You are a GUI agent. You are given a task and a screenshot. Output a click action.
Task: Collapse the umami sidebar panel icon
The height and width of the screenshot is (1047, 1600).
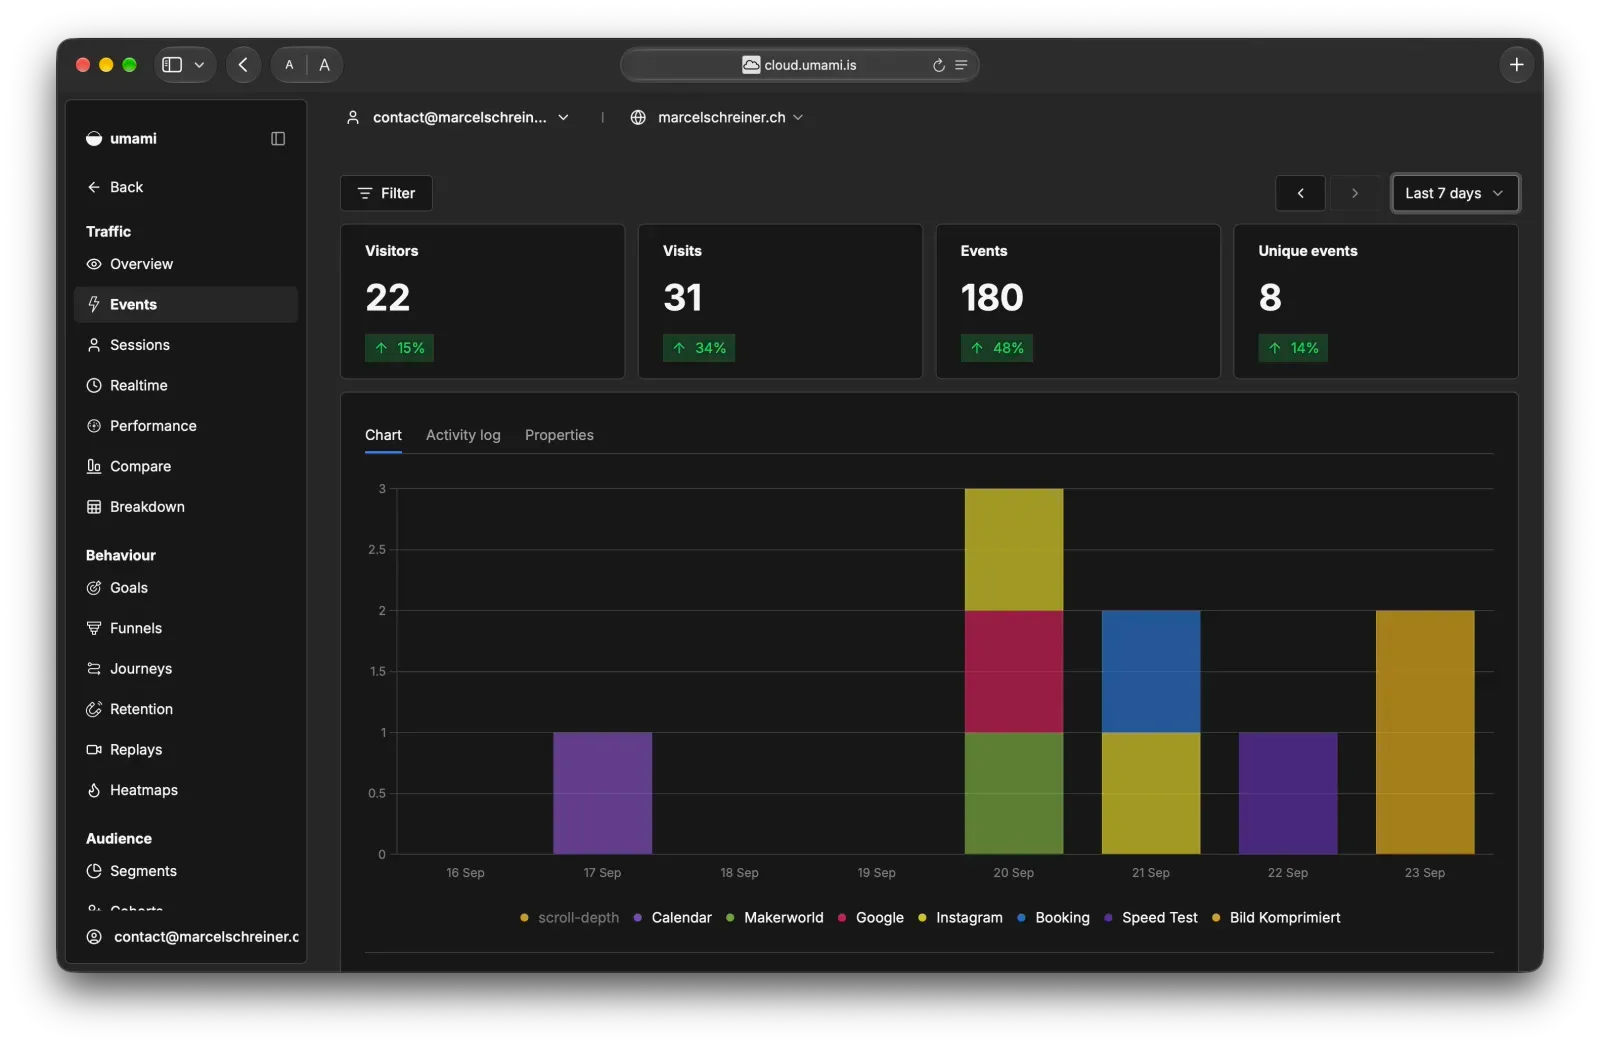point(278,139)
